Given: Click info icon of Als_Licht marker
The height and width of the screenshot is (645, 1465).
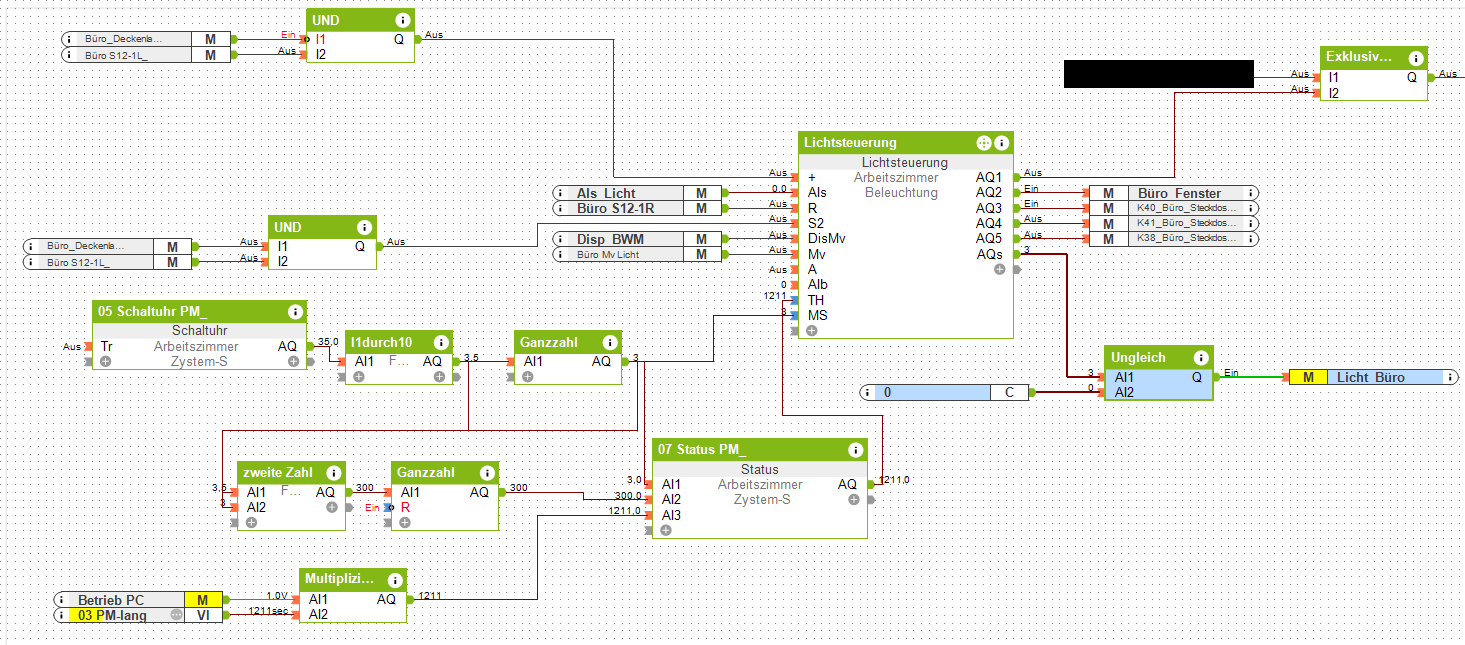Looking at the screenshot, I should click(559, 193).
